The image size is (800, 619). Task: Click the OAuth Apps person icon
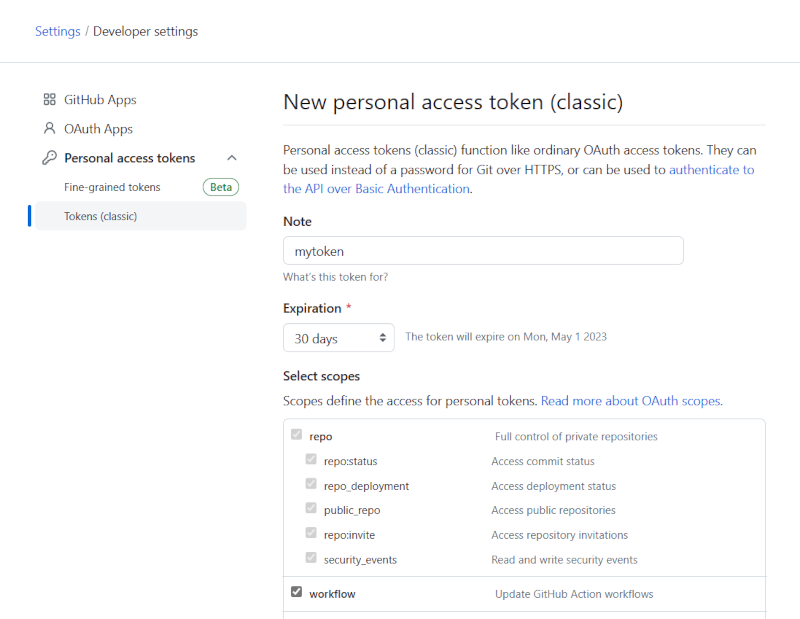point(49,129)
